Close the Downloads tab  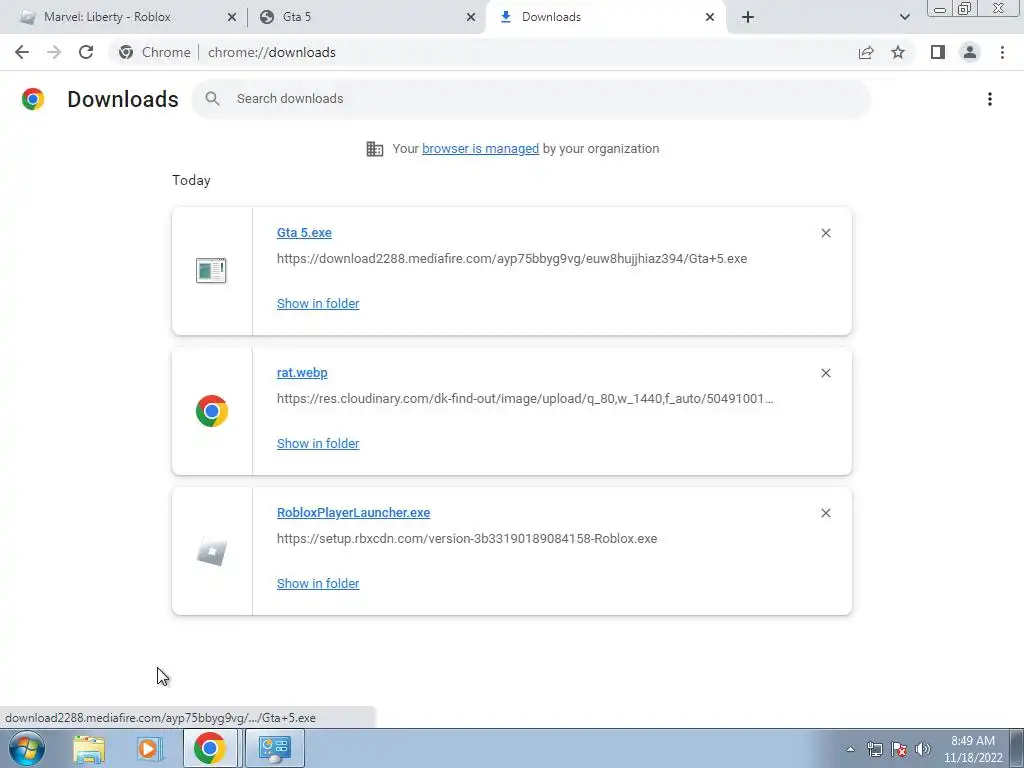click(x=710, y=18)
